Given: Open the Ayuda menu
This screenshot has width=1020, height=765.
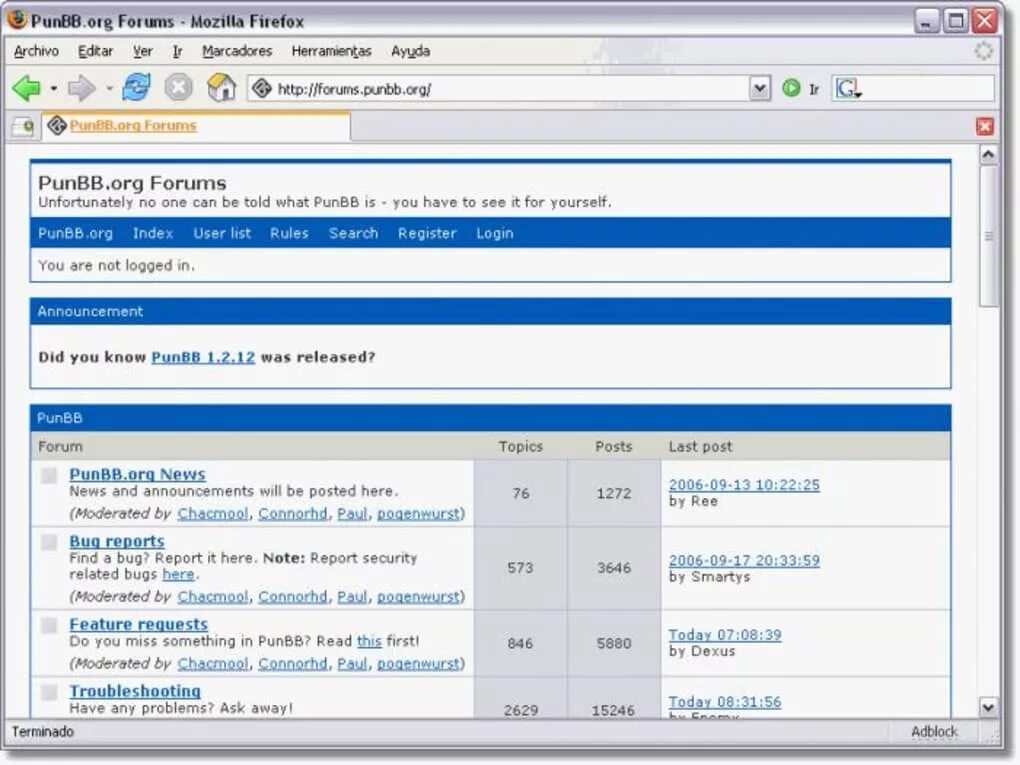Looking at the screenshot, I should (x=410, y=51).
